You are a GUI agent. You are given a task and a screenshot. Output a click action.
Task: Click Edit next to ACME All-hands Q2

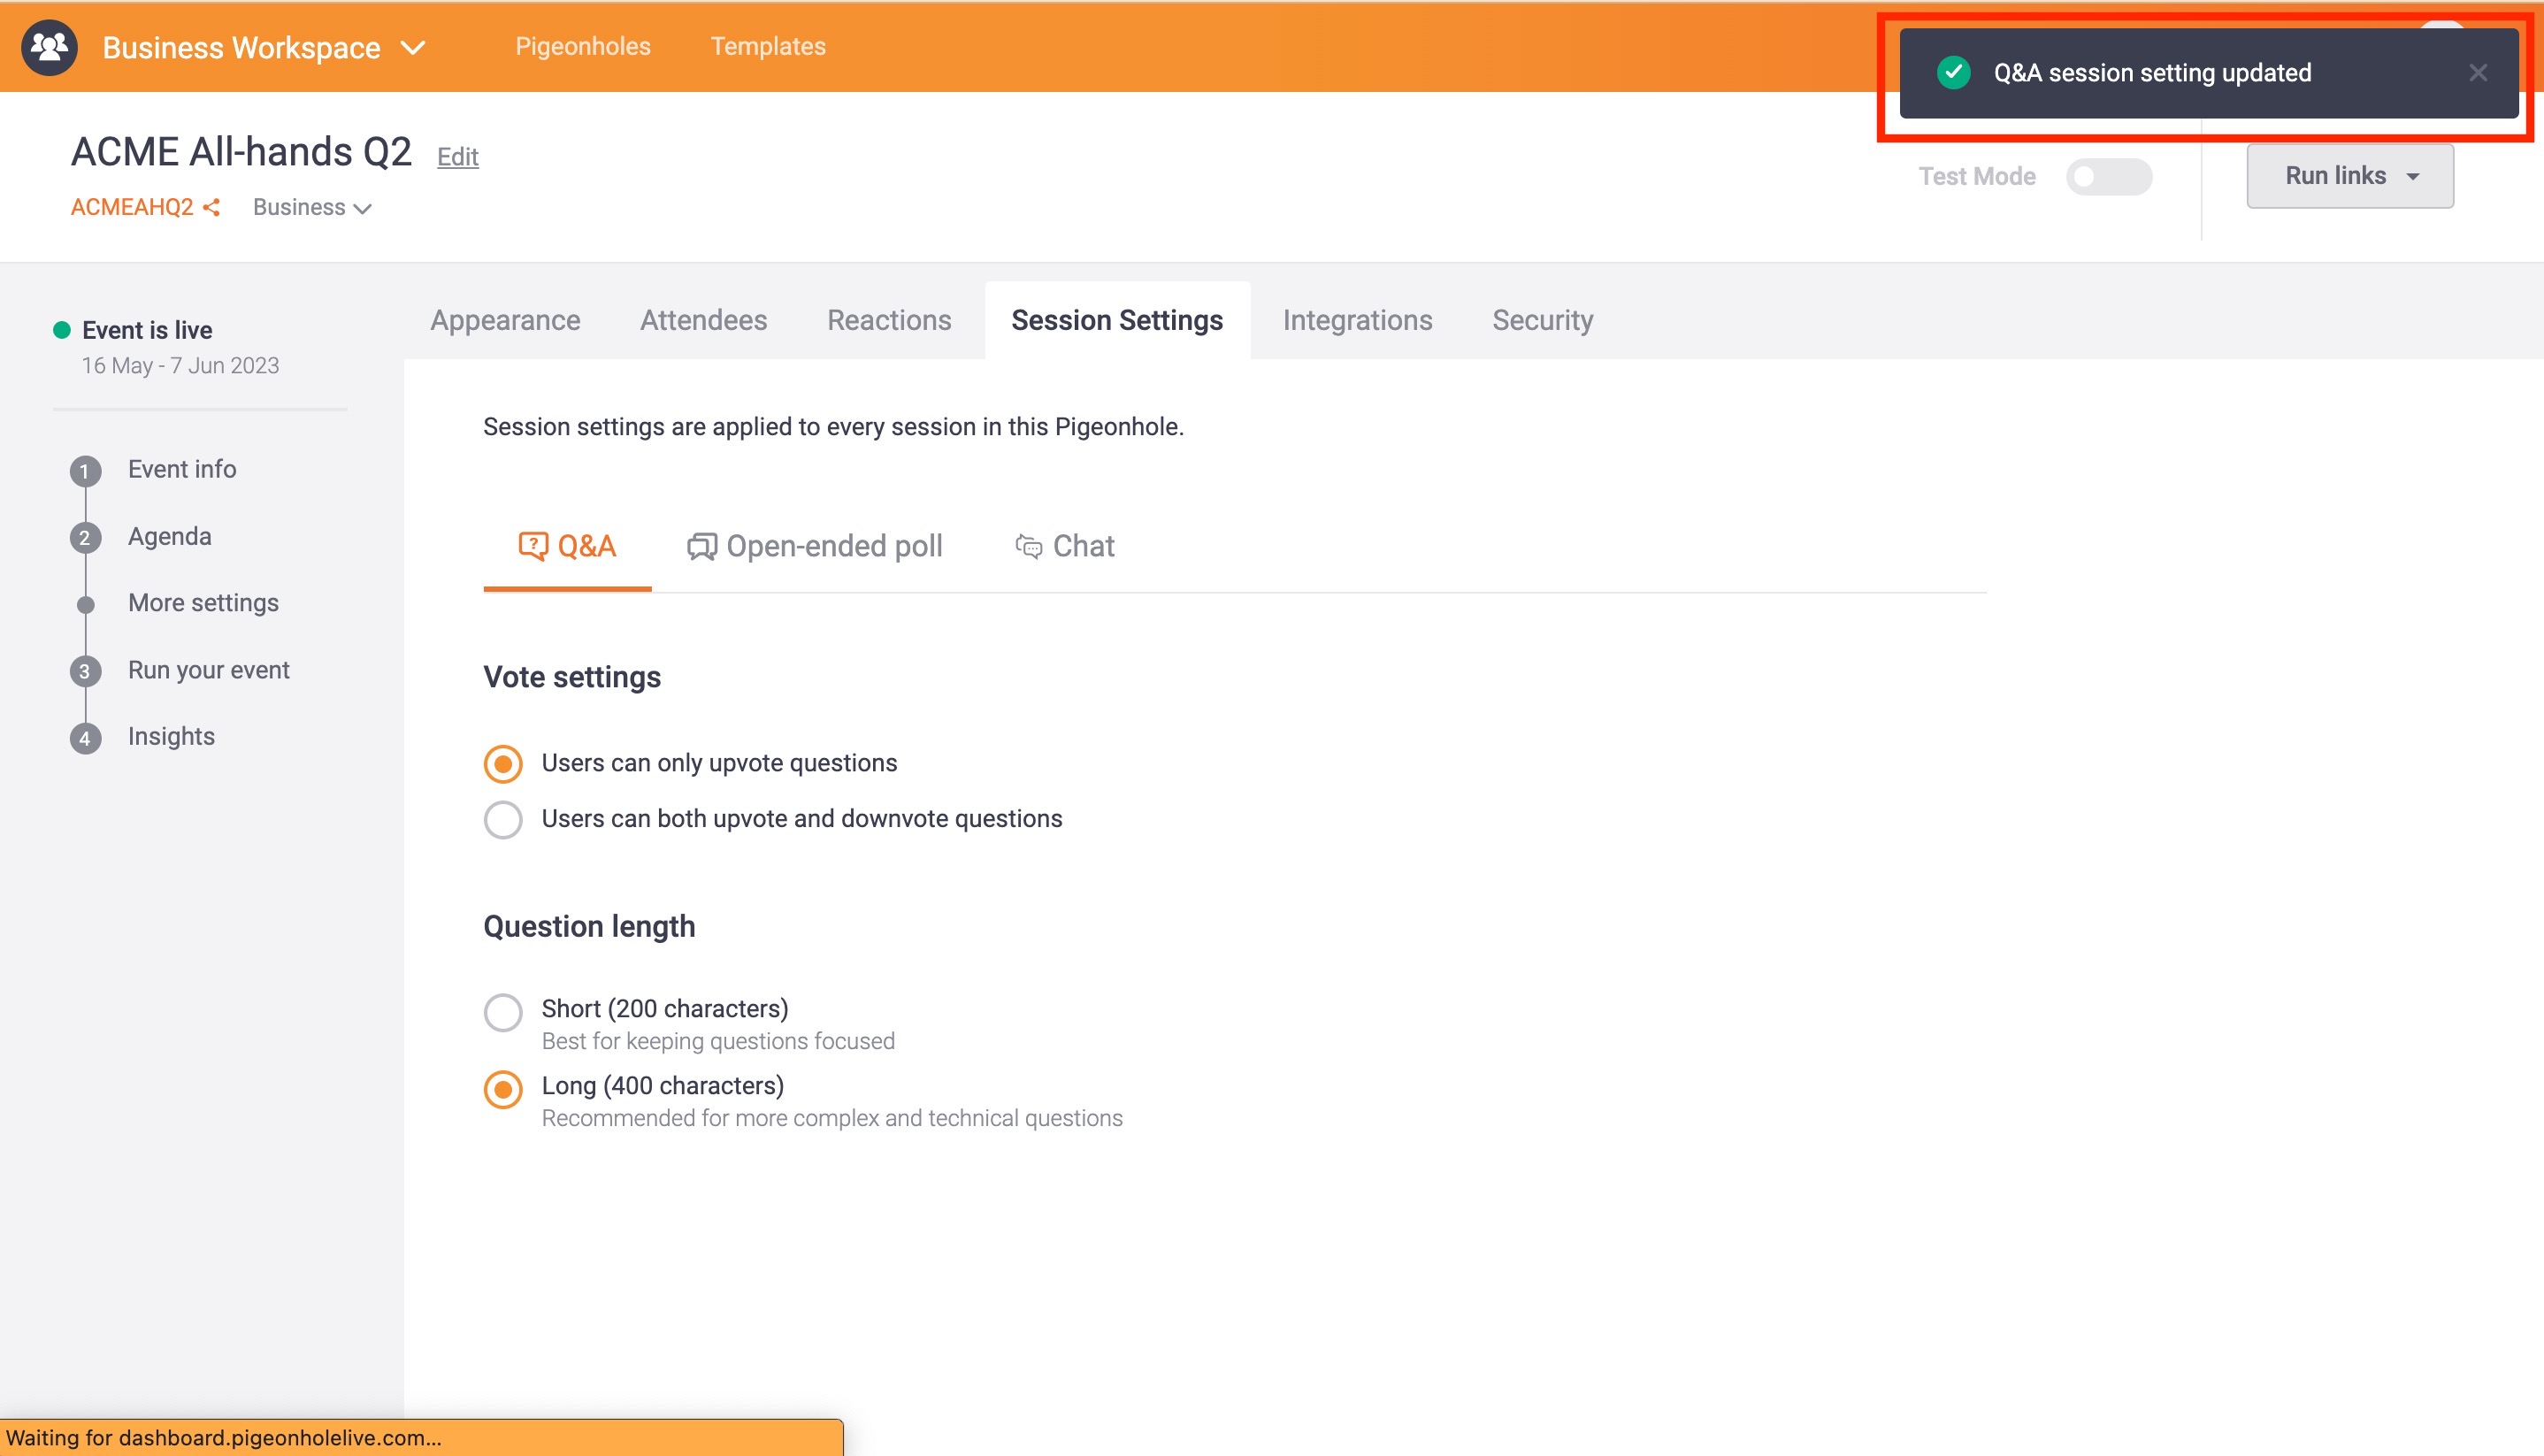pyautogui.click(x=458, y=156)
